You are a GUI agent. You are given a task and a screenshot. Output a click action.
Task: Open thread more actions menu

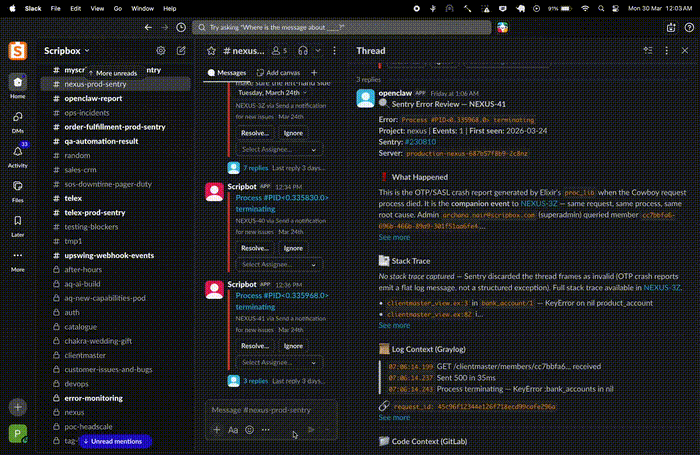[667, 51]
